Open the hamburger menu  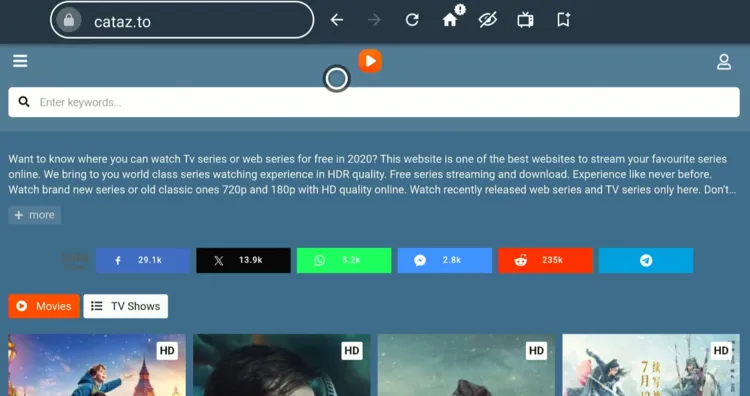click(x=20, y=61)
